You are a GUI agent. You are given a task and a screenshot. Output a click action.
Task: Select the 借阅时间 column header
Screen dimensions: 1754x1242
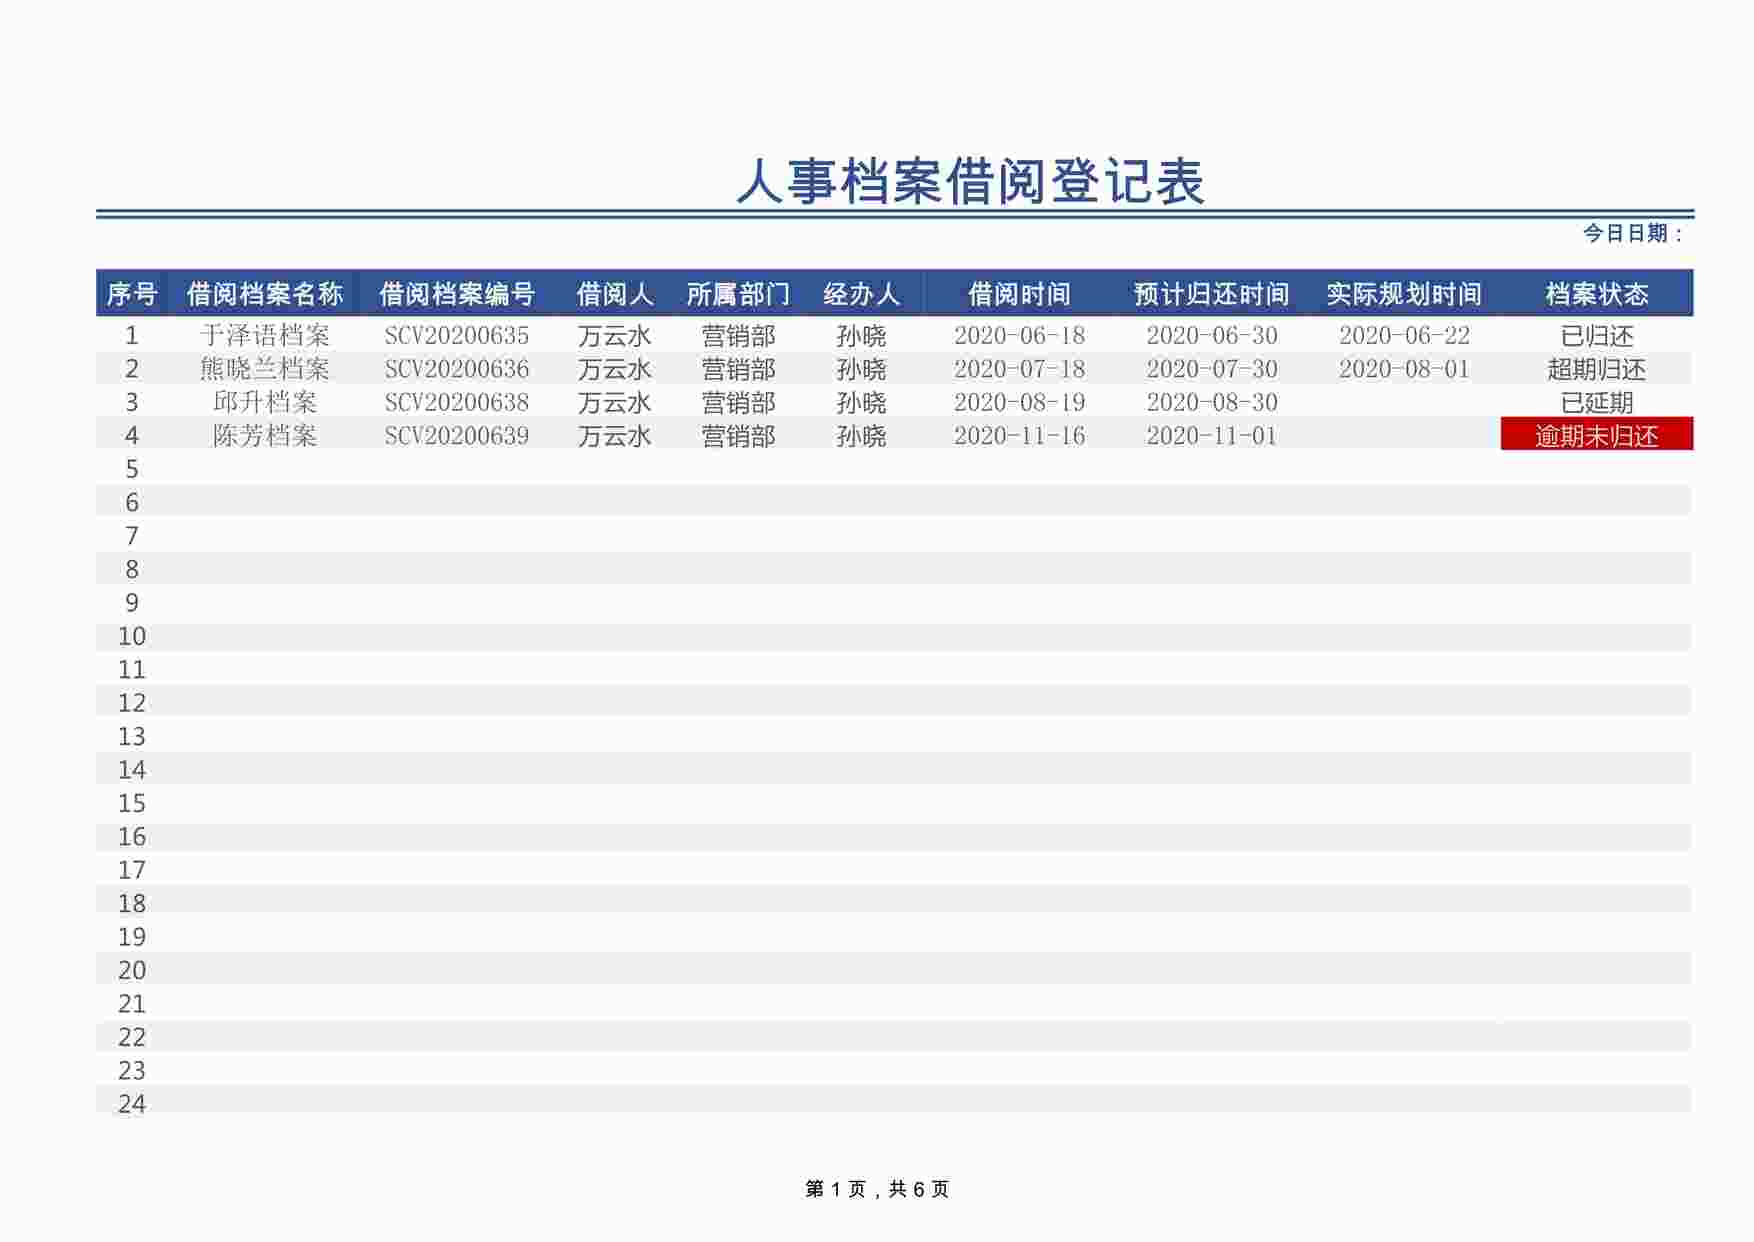1019,294
